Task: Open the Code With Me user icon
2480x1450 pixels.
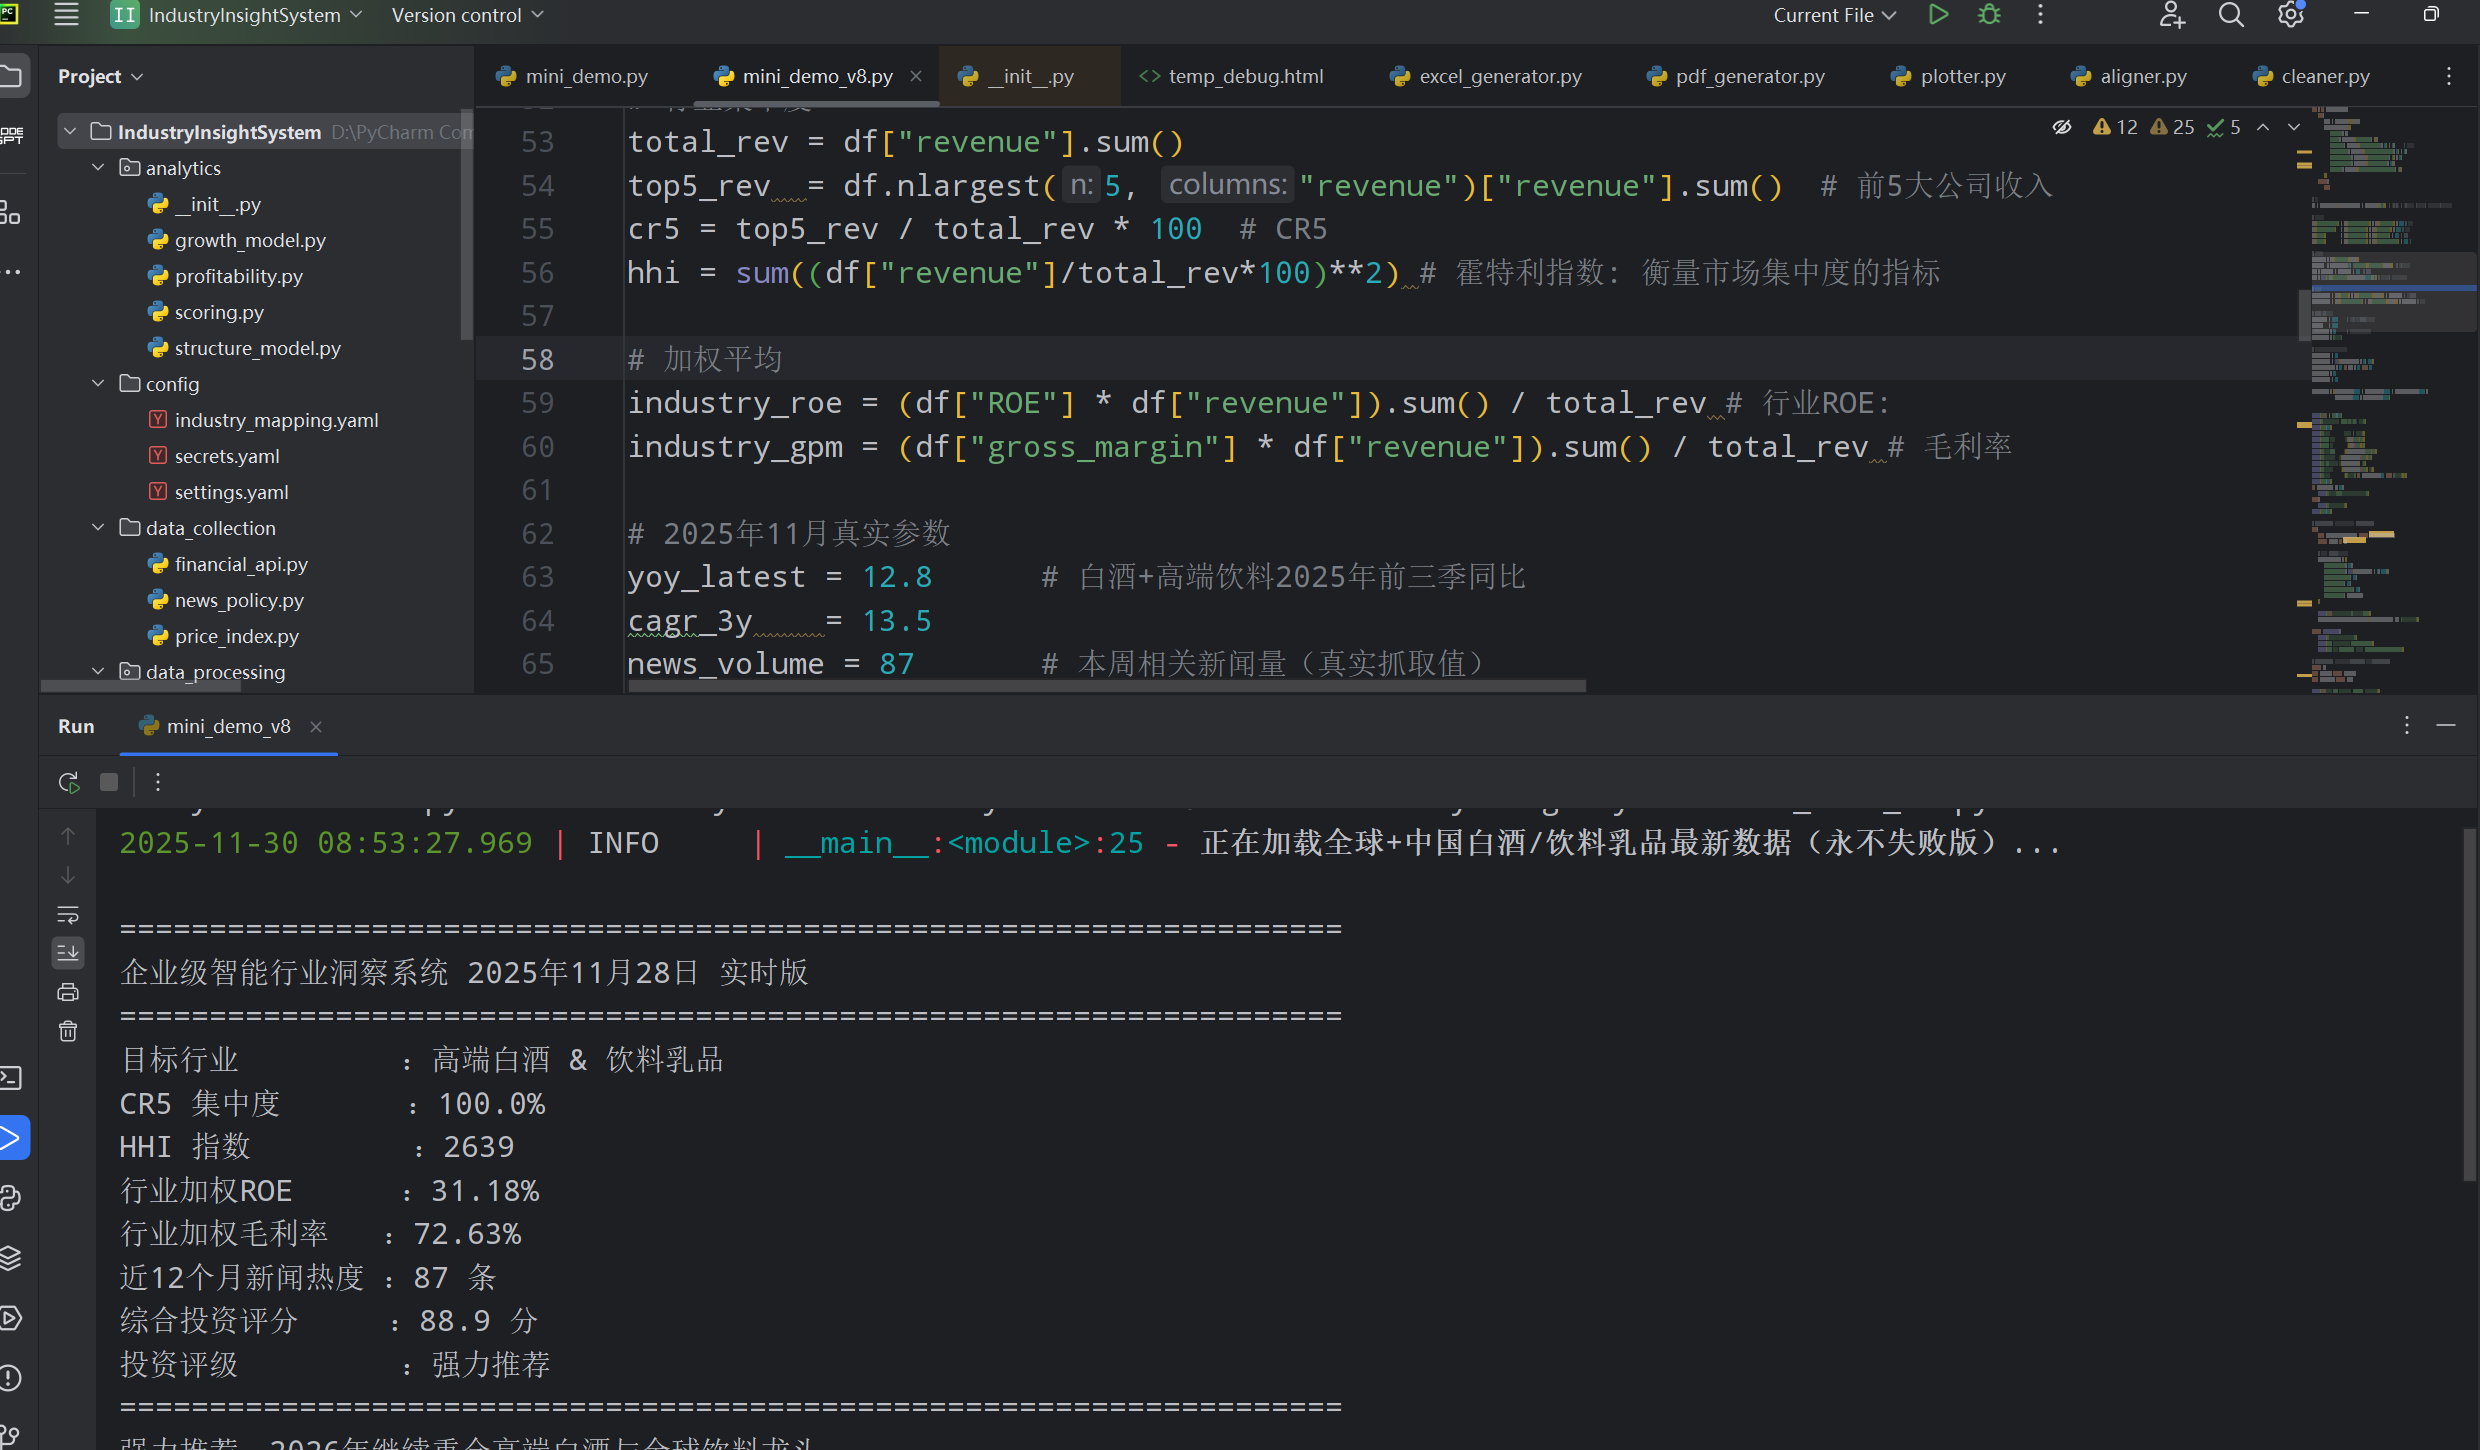Action: [x=2171, y=15]
